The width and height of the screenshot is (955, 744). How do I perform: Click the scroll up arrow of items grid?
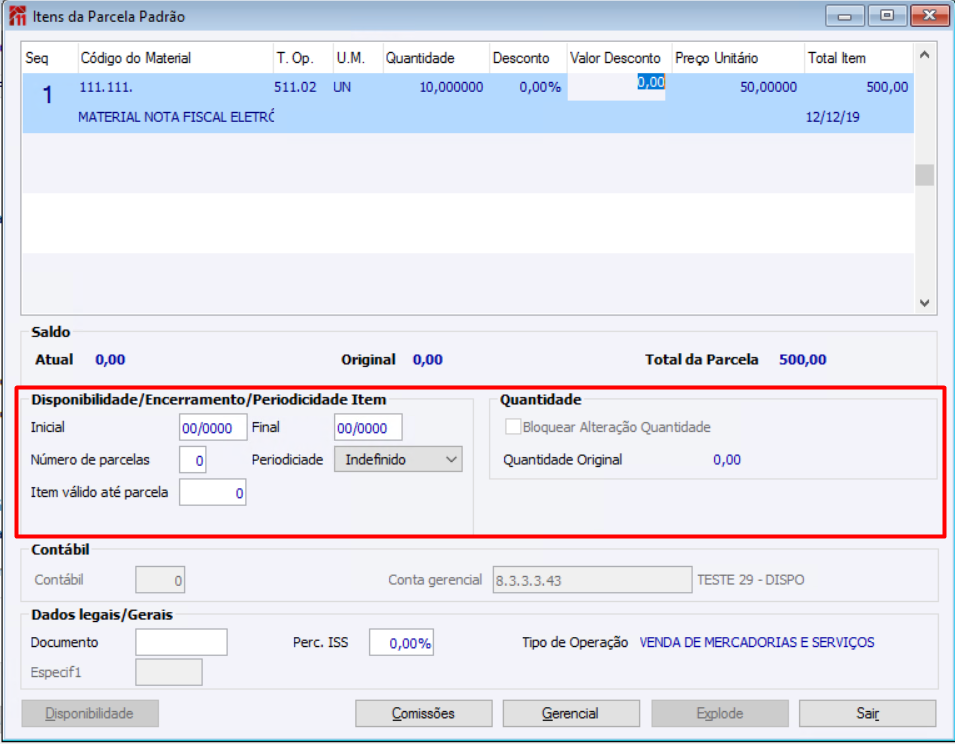point(925,55)
